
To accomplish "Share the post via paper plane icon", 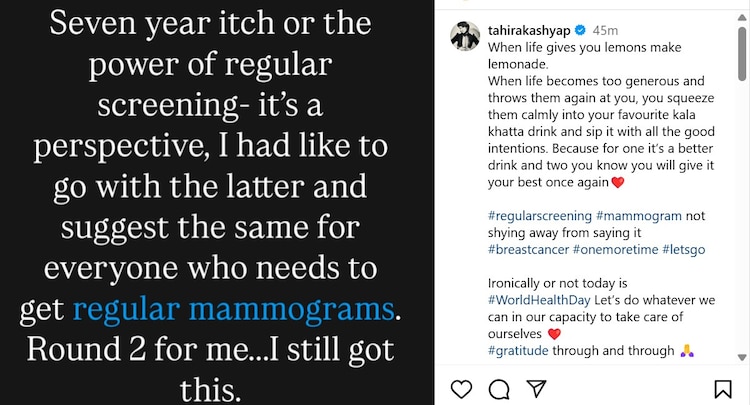I will pos(536,388).
